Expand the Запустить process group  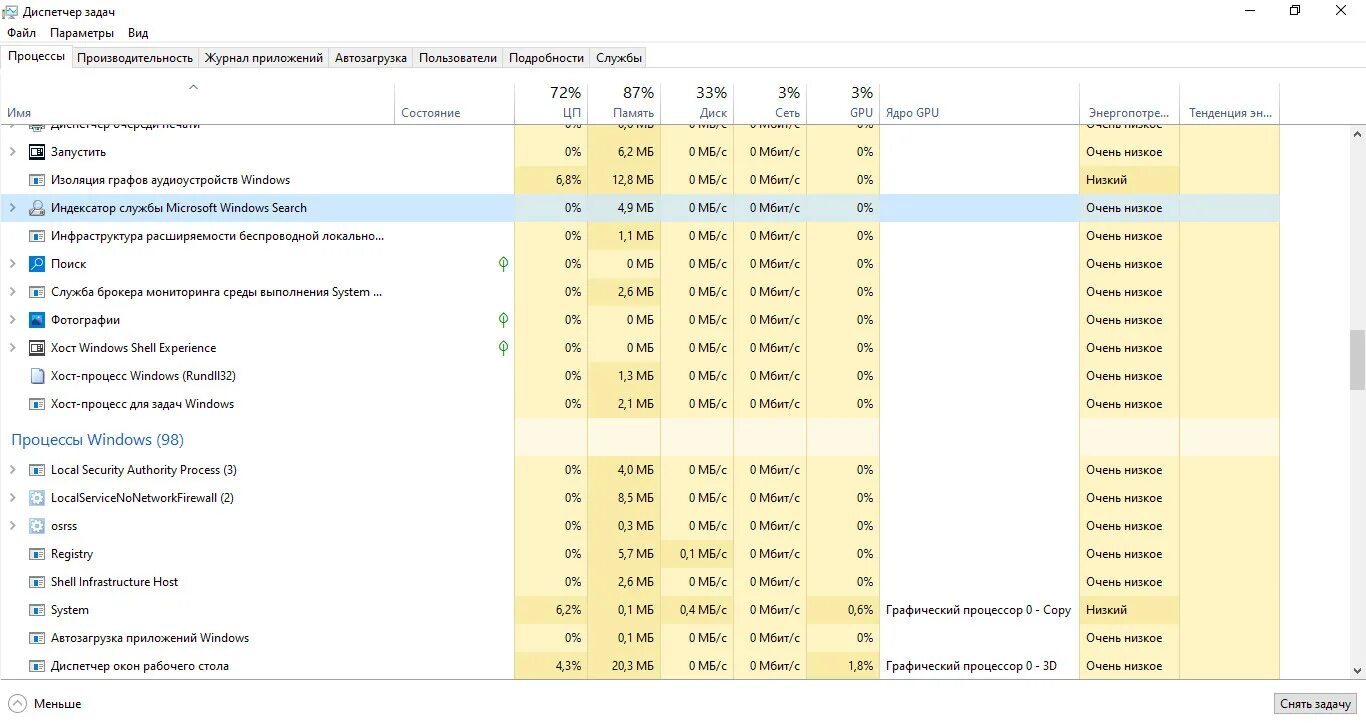click(12, 152)
